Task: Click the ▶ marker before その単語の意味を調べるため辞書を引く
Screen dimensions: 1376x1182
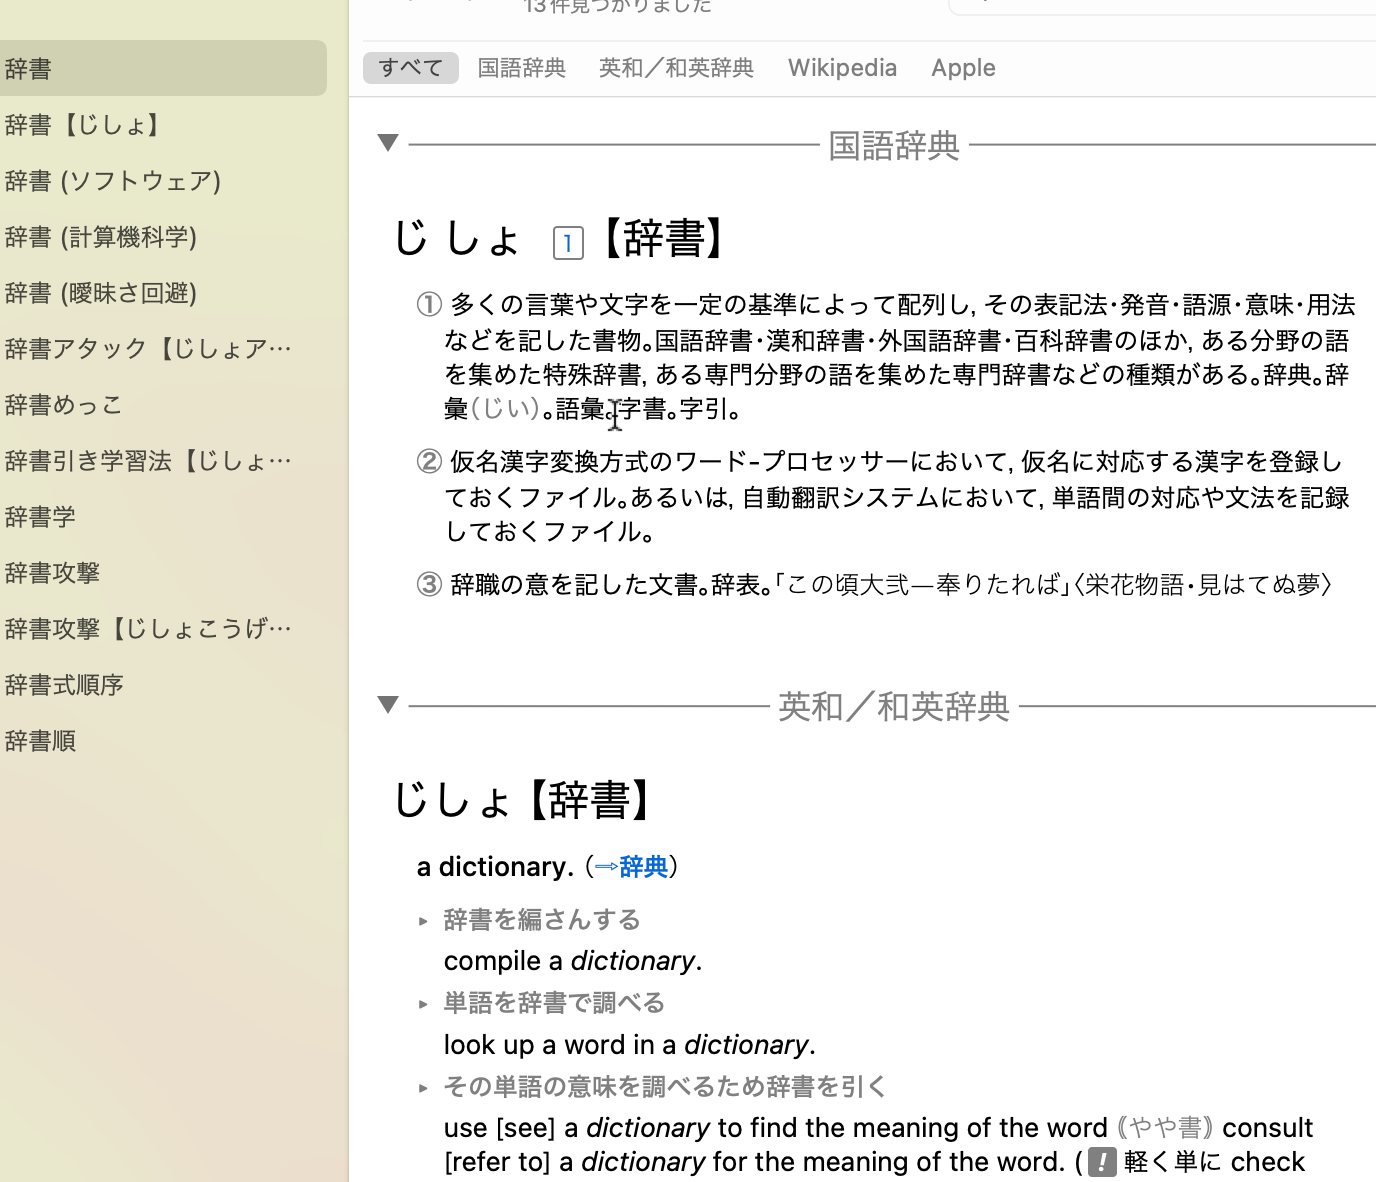Action: [x=424, y=1087]
